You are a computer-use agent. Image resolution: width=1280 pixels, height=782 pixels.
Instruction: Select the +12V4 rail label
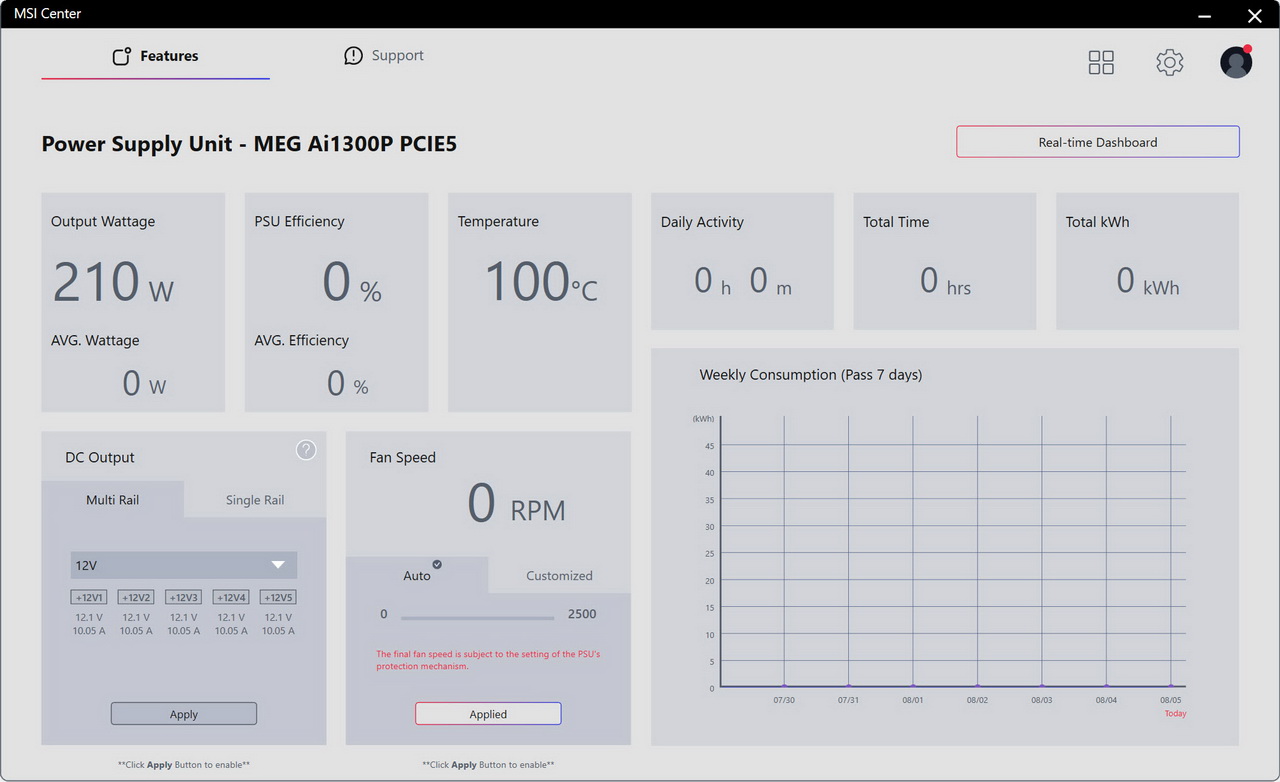(x=231, y=597)
